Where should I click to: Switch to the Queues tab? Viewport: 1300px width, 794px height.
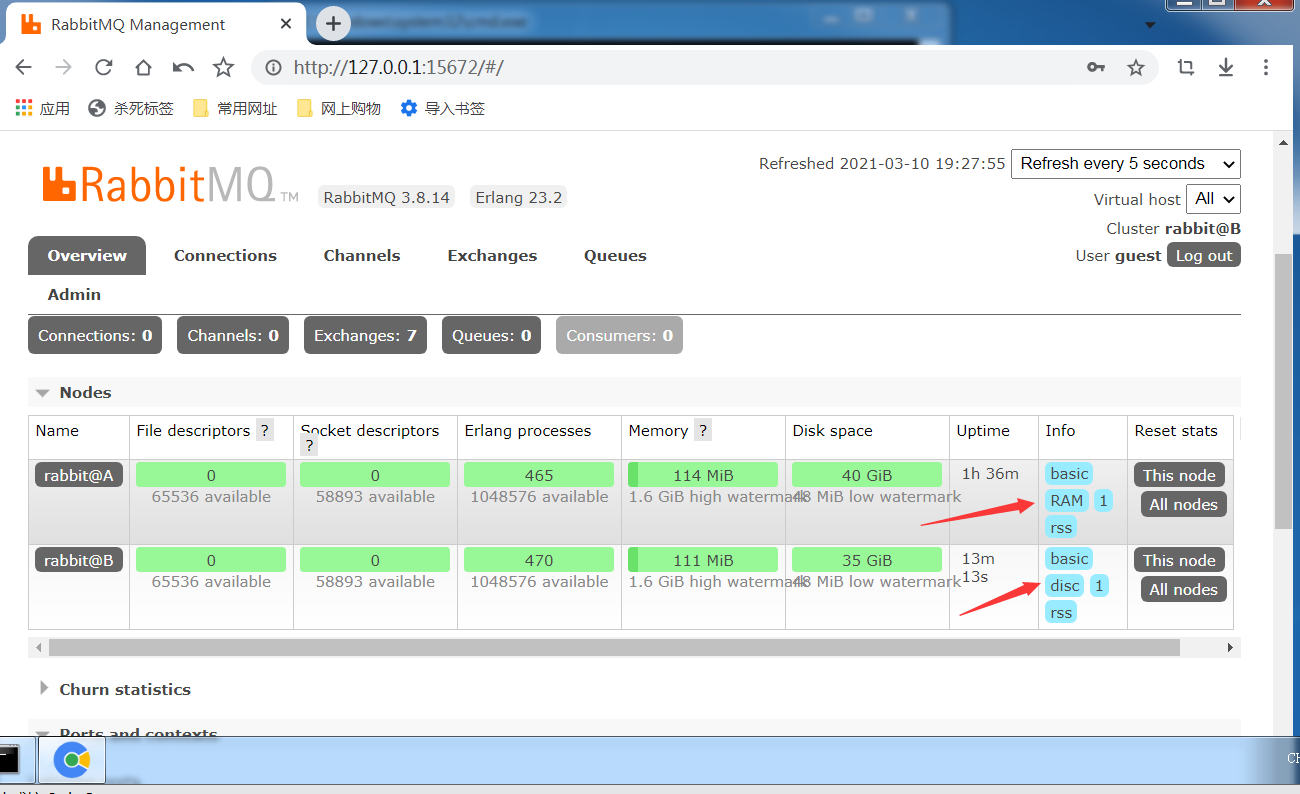pos(615,255)
